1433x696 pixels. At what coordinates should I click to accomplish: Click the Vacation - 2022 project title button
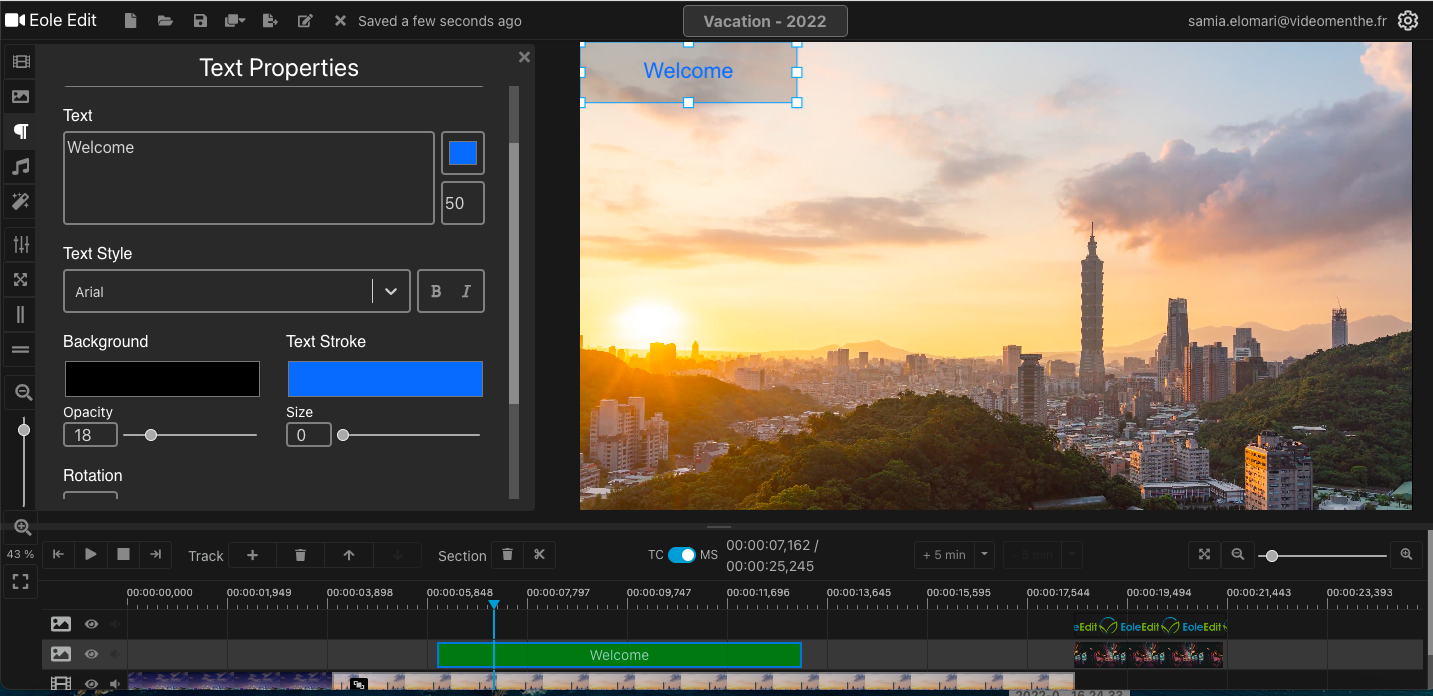coord(765,21)
